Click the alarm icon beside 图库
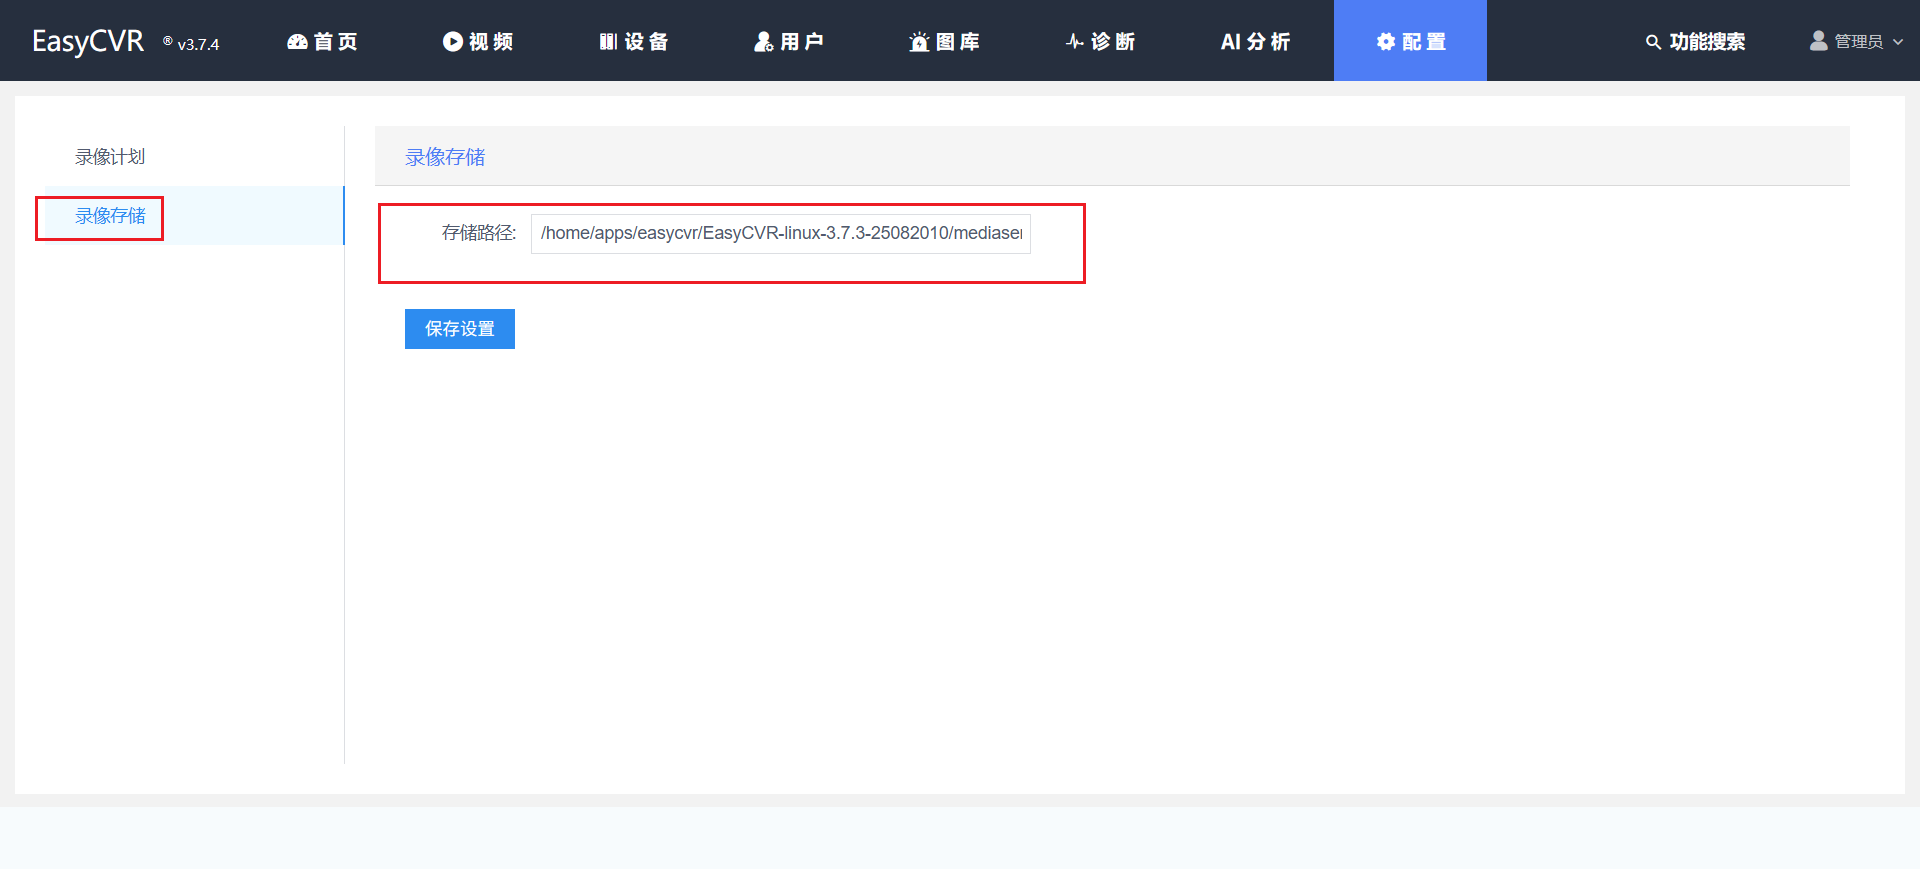 click(x=919, y=42)
